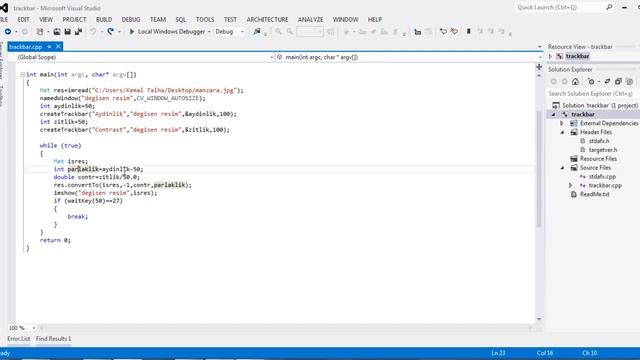Click the Search Solution Explorer field
The width and height of the screenshot is (640, 360).
tap(593, 93)
